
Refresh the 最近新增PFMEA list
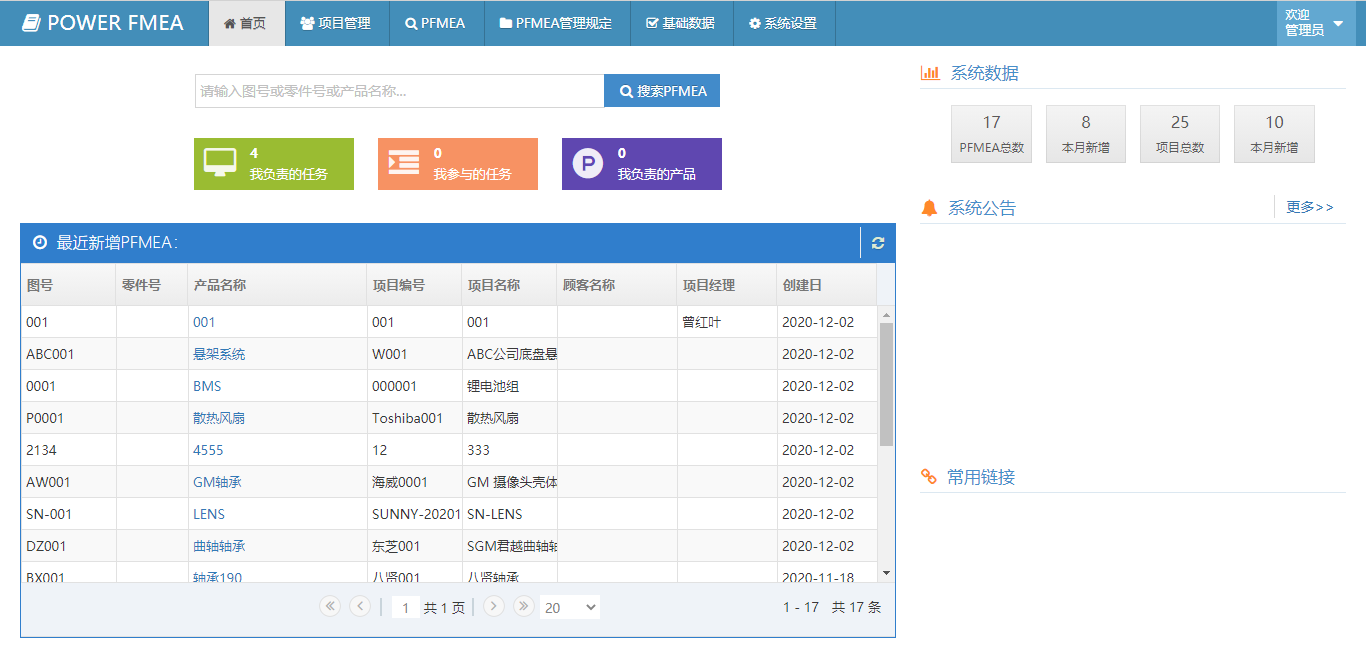878,243
